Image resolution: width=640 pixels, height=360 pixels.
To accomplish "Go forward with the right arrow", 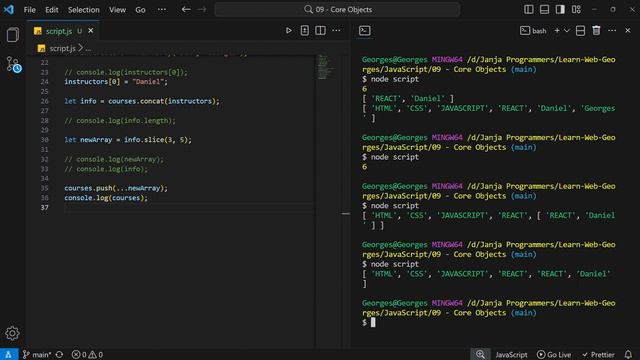I will pos(202,9).
